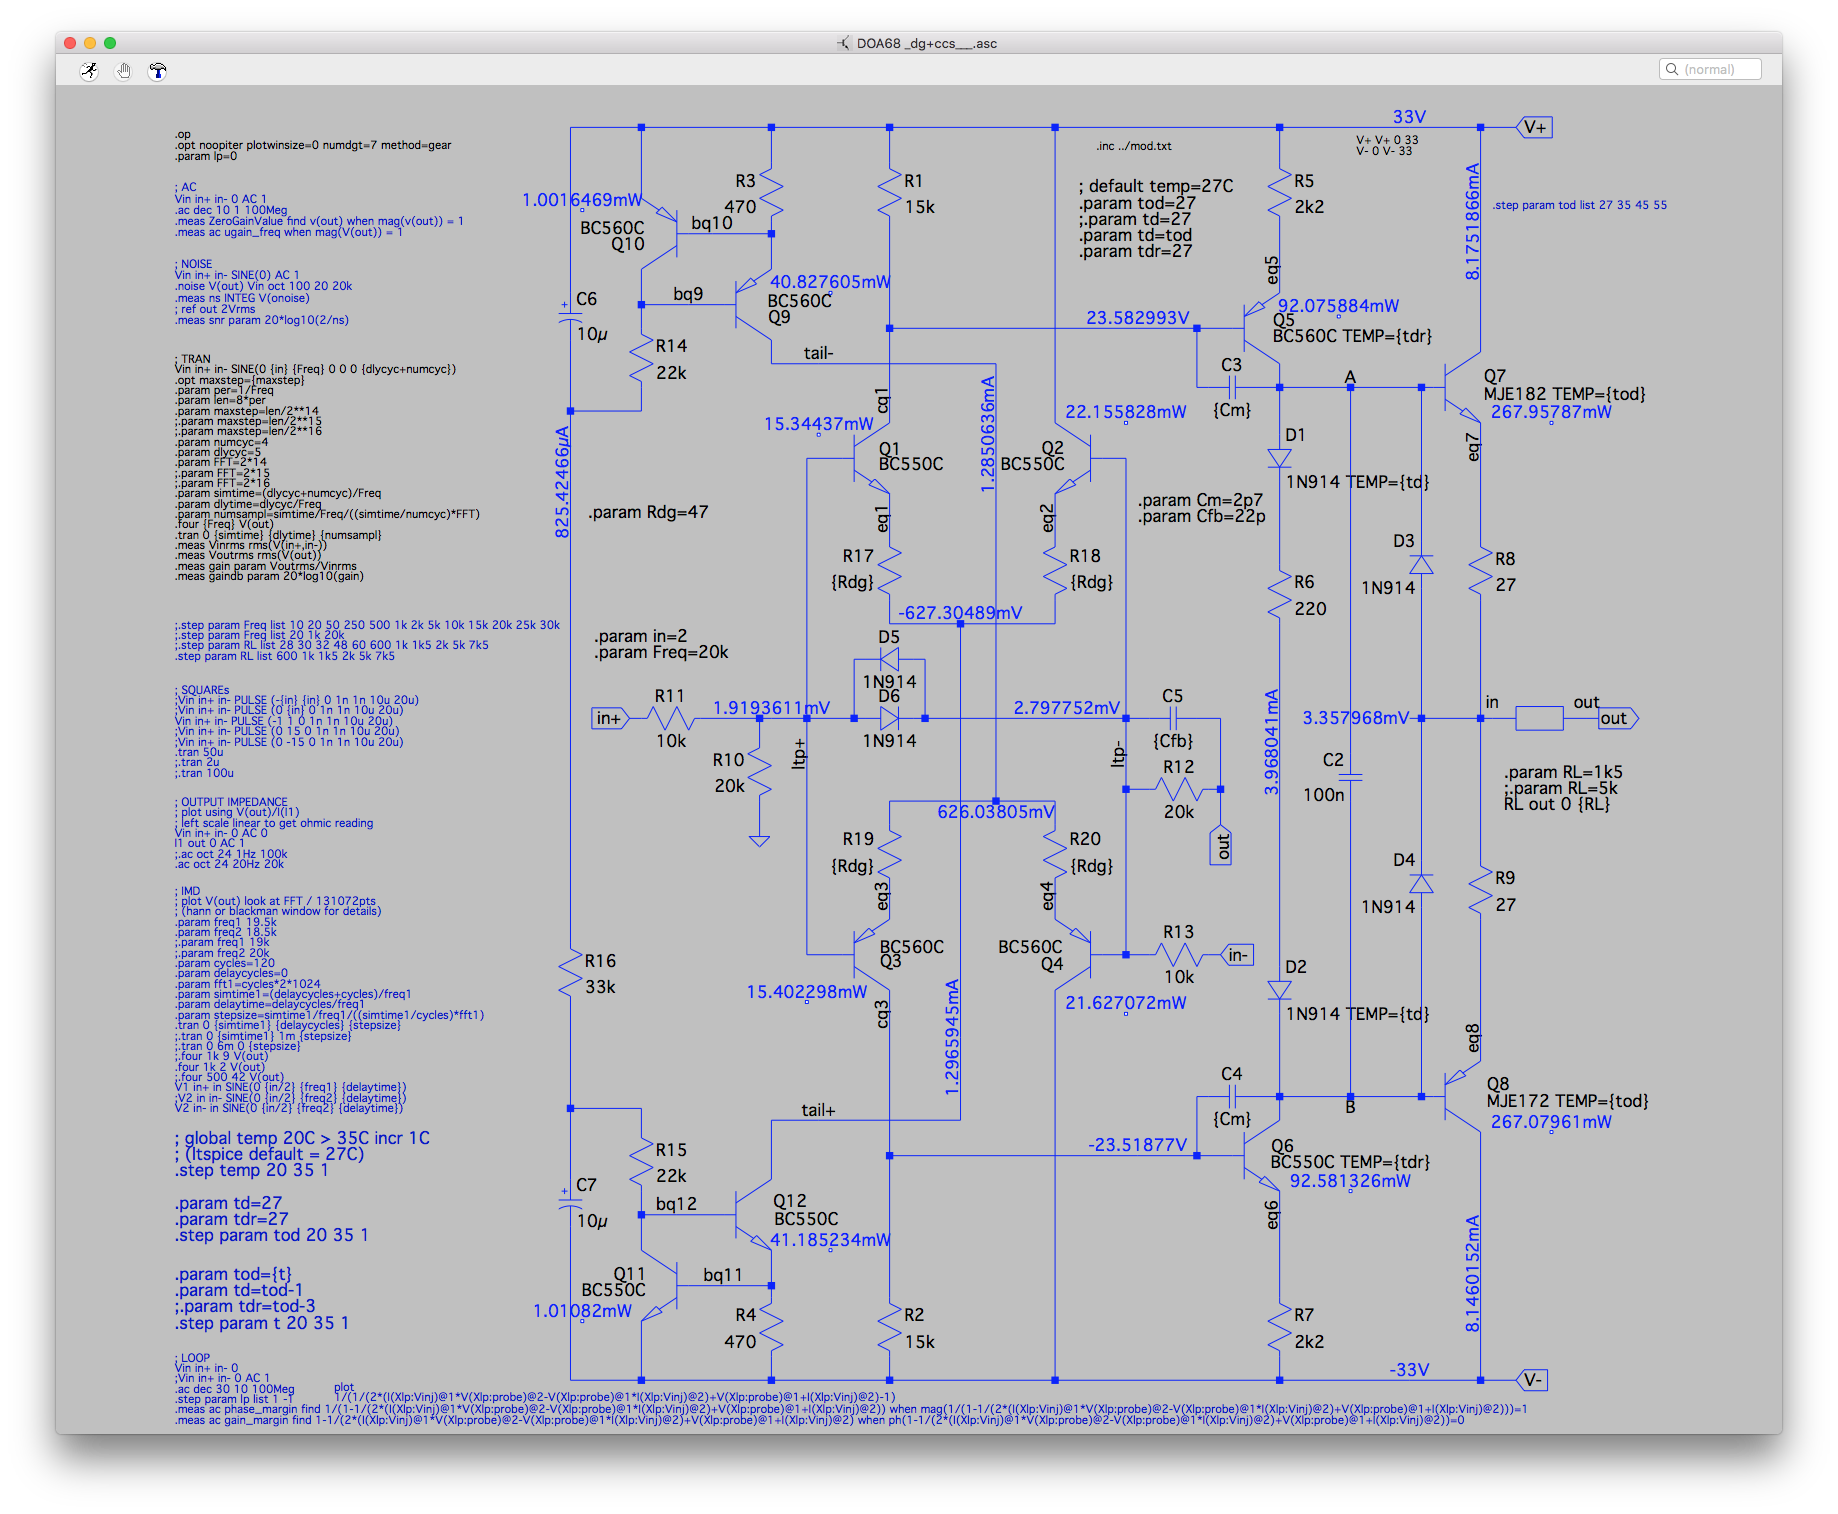
Task: Select the capacitor C7 symbol
Action: pyautogui.click(x=570, y=1203)
